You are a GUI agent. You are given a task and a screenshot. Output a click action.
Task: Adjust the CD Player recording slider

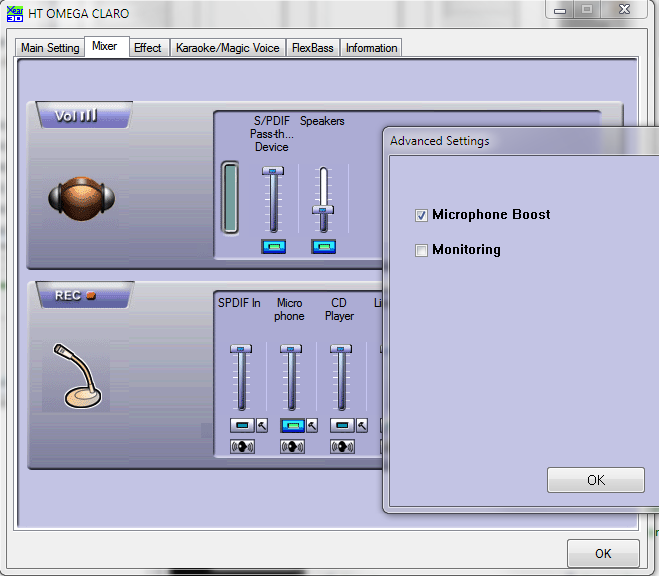[x=341, y=349]
